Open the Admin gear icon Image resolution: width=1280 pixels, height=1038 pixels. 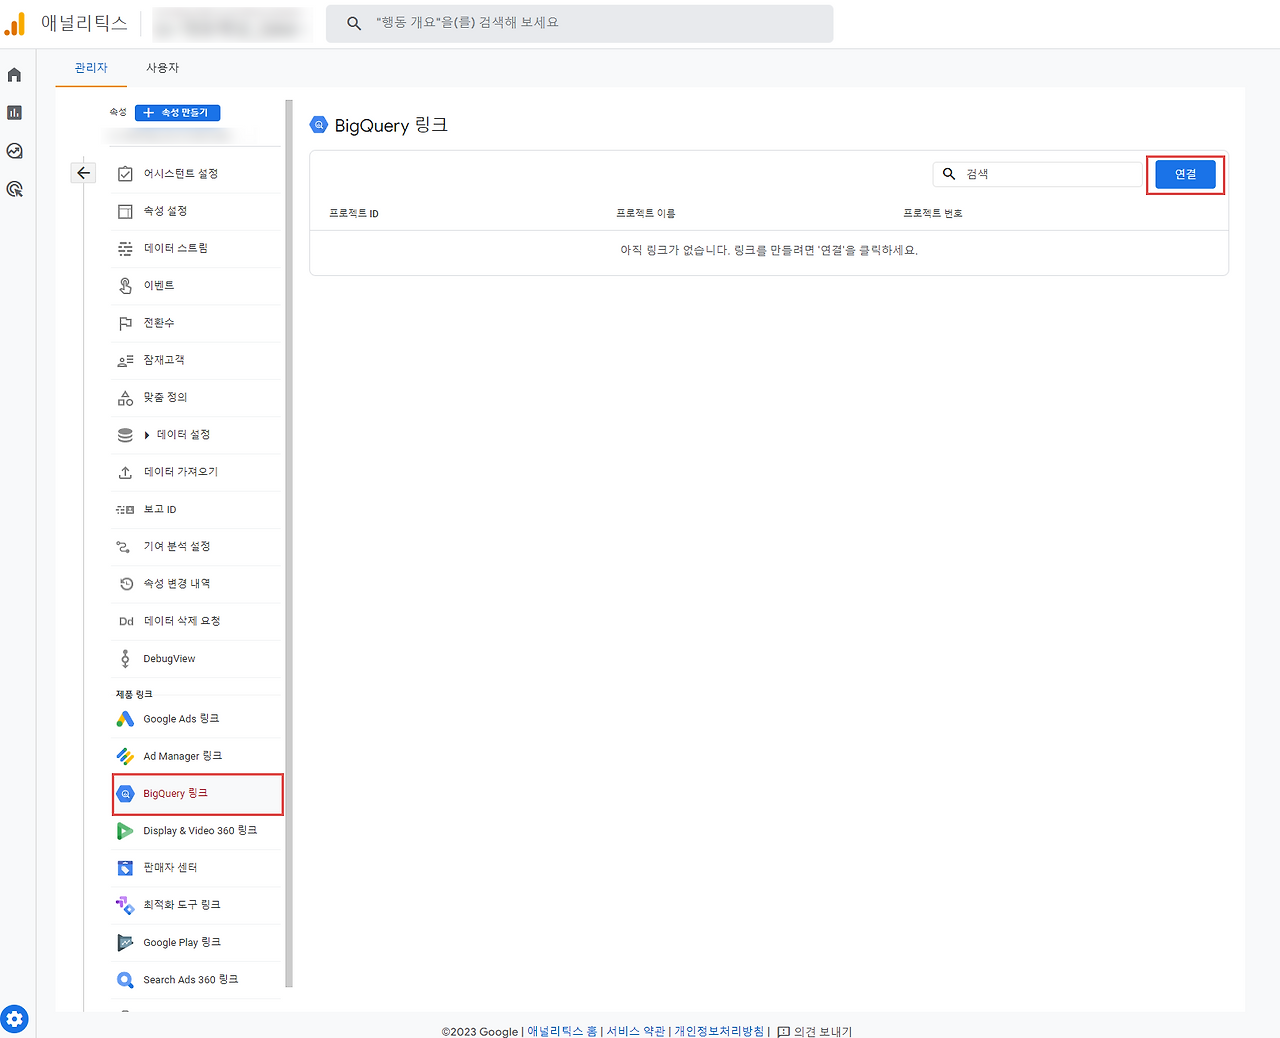click(x=14, y=1019)
